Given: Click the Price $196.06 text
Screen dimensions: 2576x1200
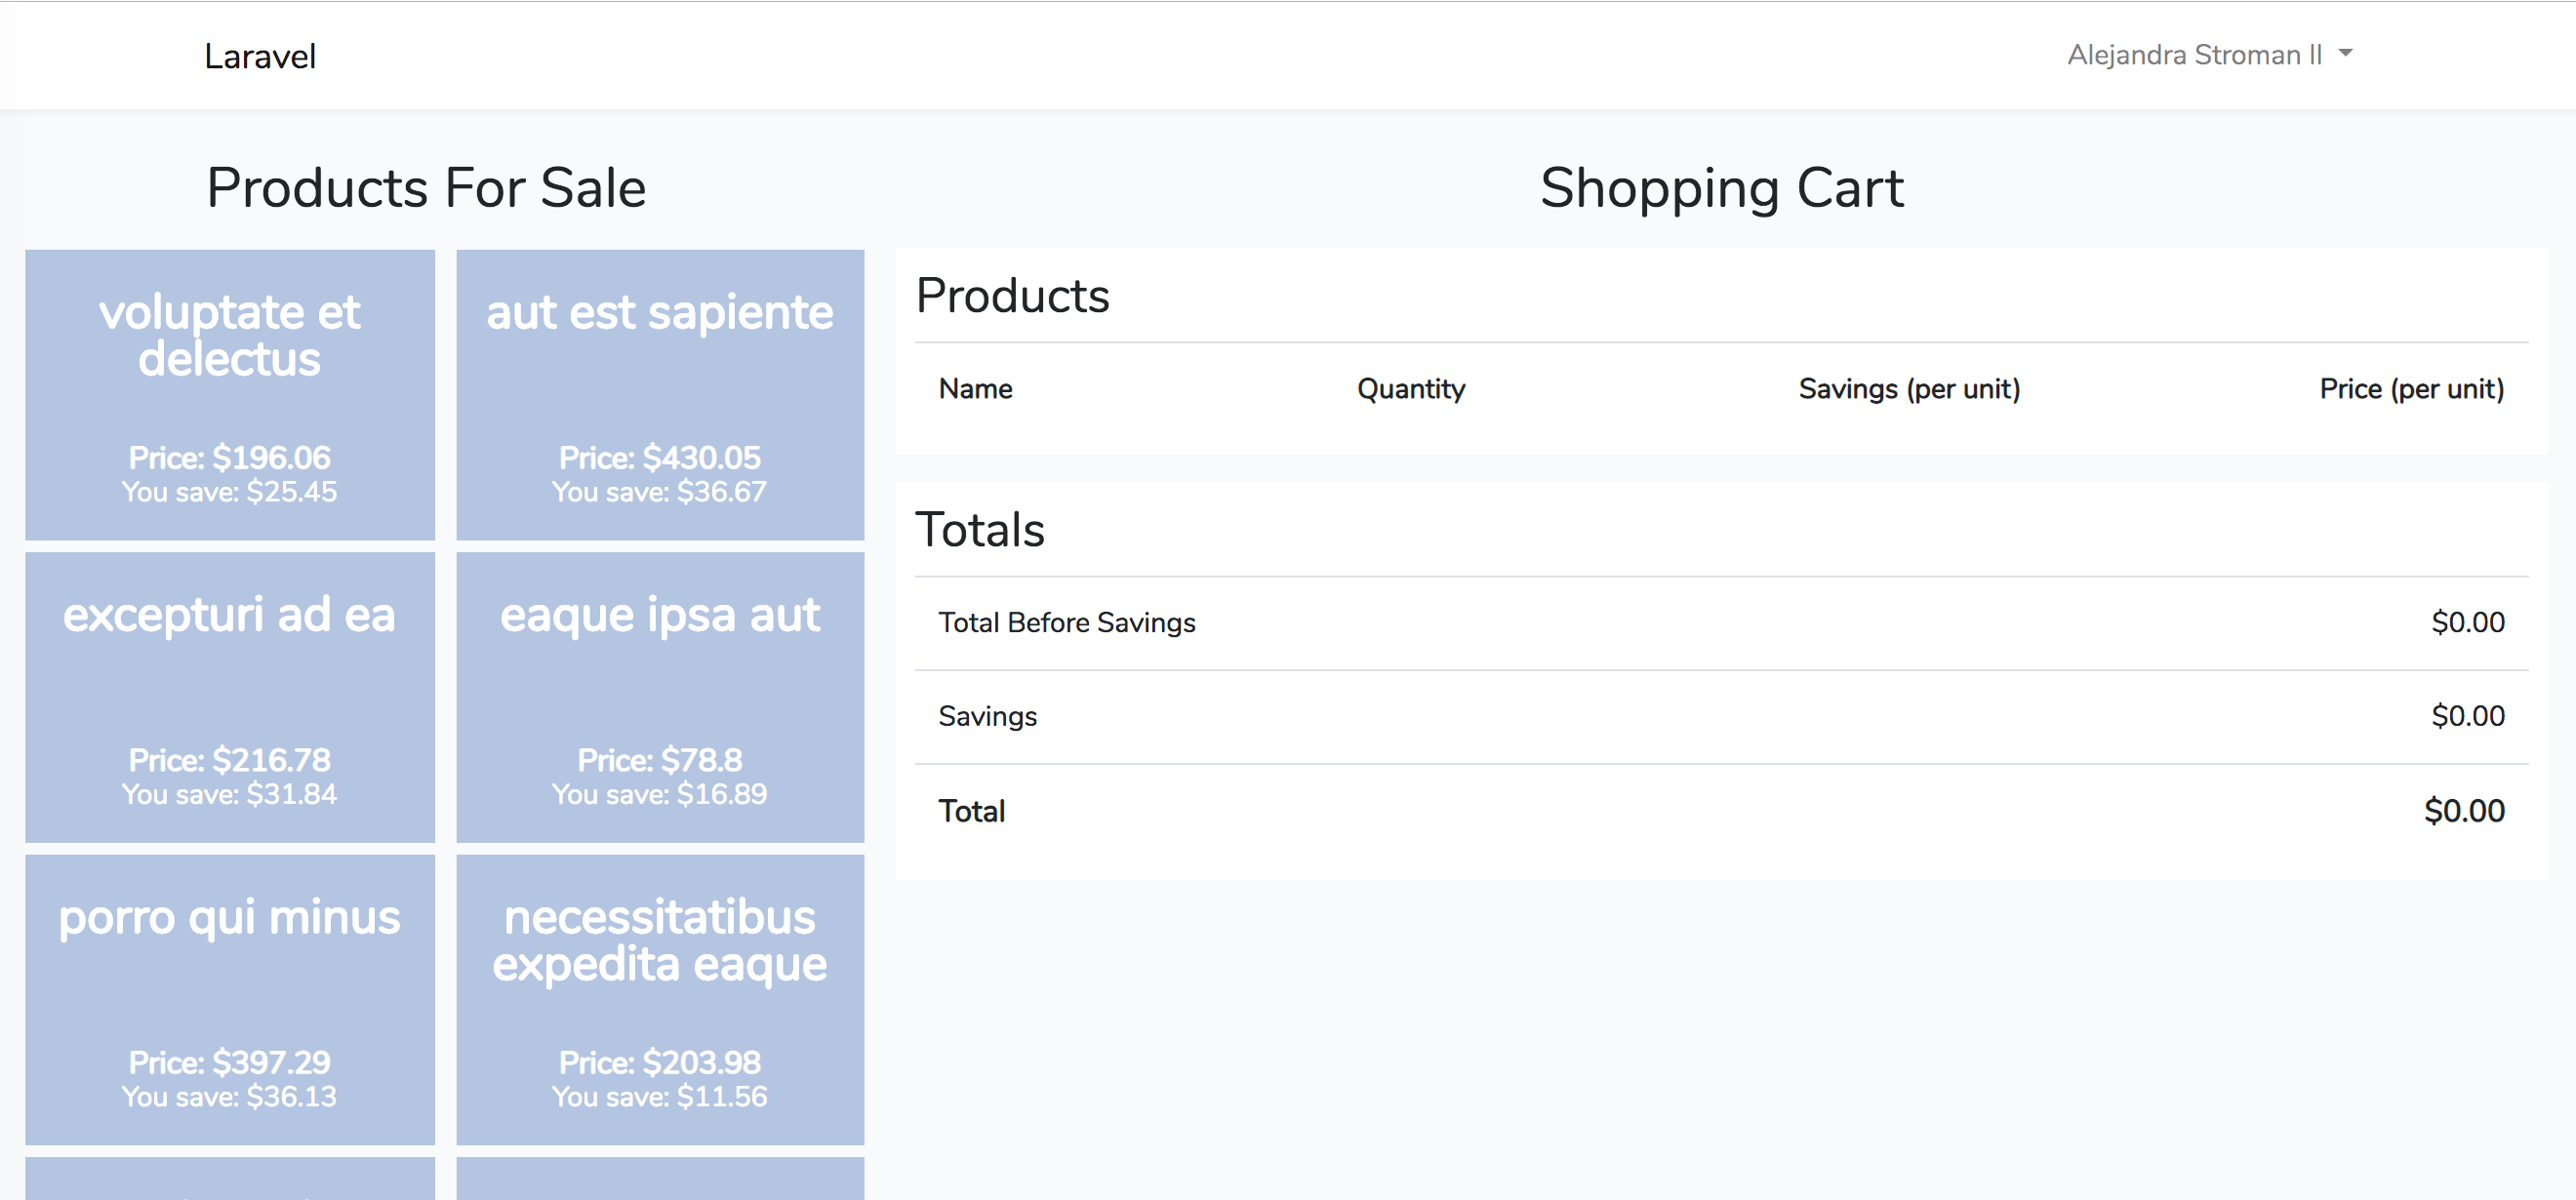Looking at the screenshot, I should point(230,458).
